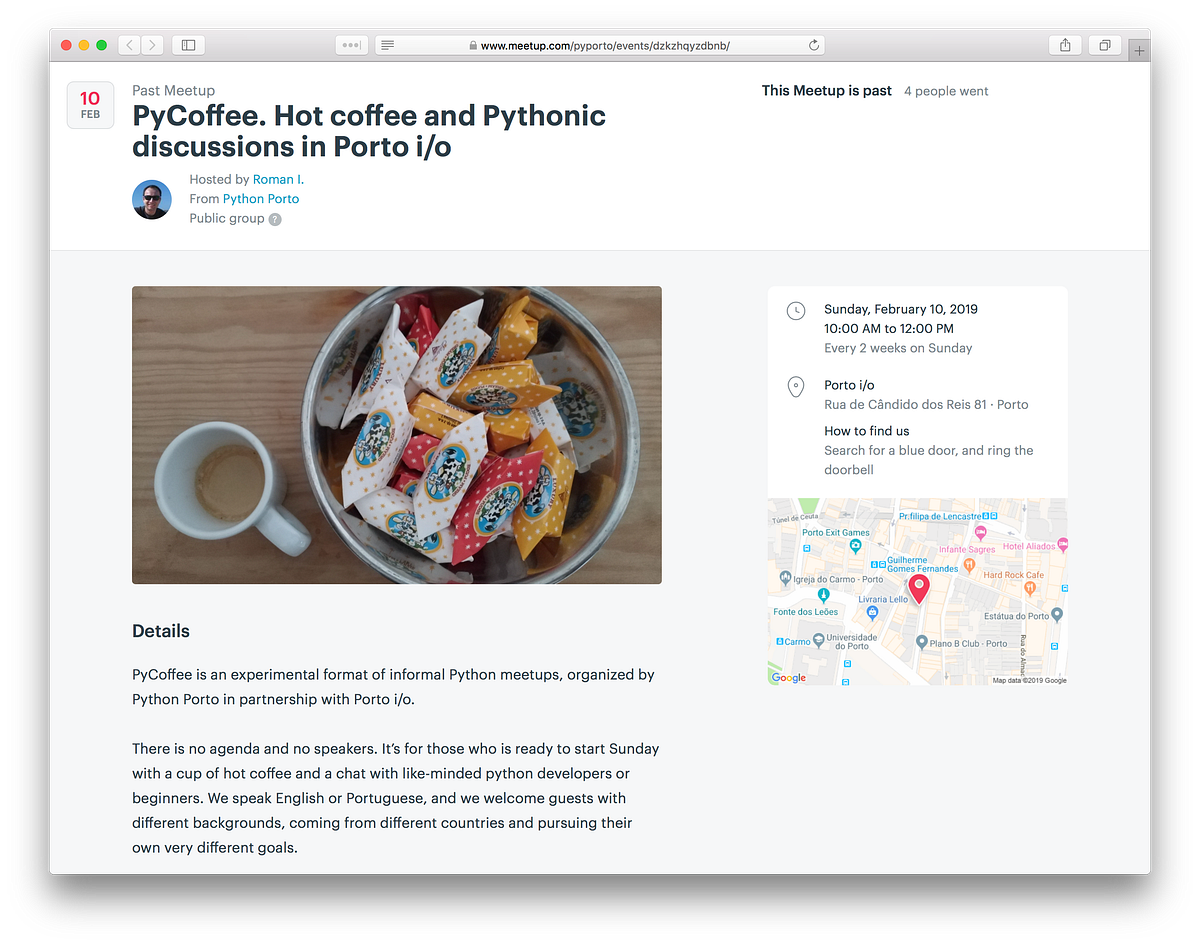This screenshot has width=1200, height=945.
Task: Click the Google logo on the map
Action: 789,678
